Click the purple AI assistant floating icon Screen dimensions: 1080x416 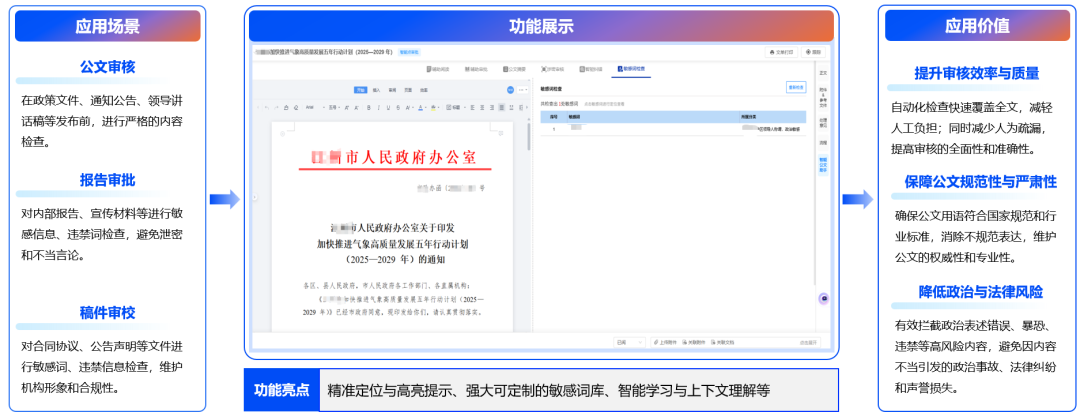tap(824, 298)
